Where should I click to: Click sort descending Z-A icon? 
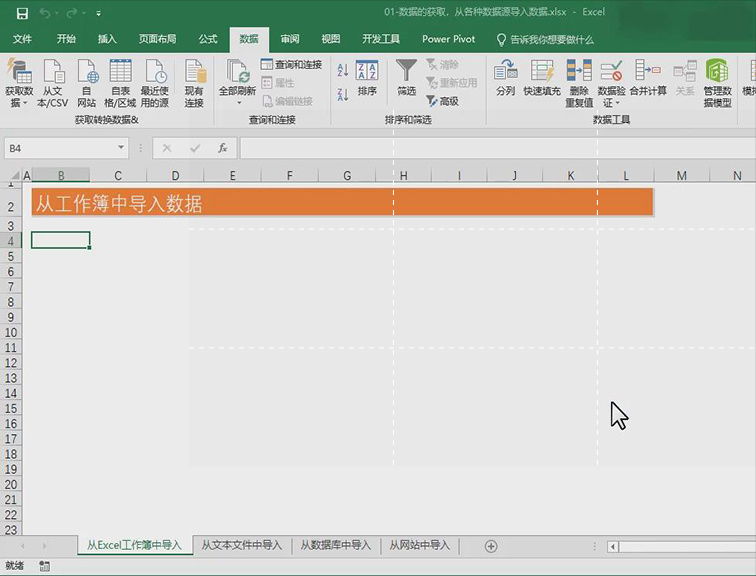(343, 94)
